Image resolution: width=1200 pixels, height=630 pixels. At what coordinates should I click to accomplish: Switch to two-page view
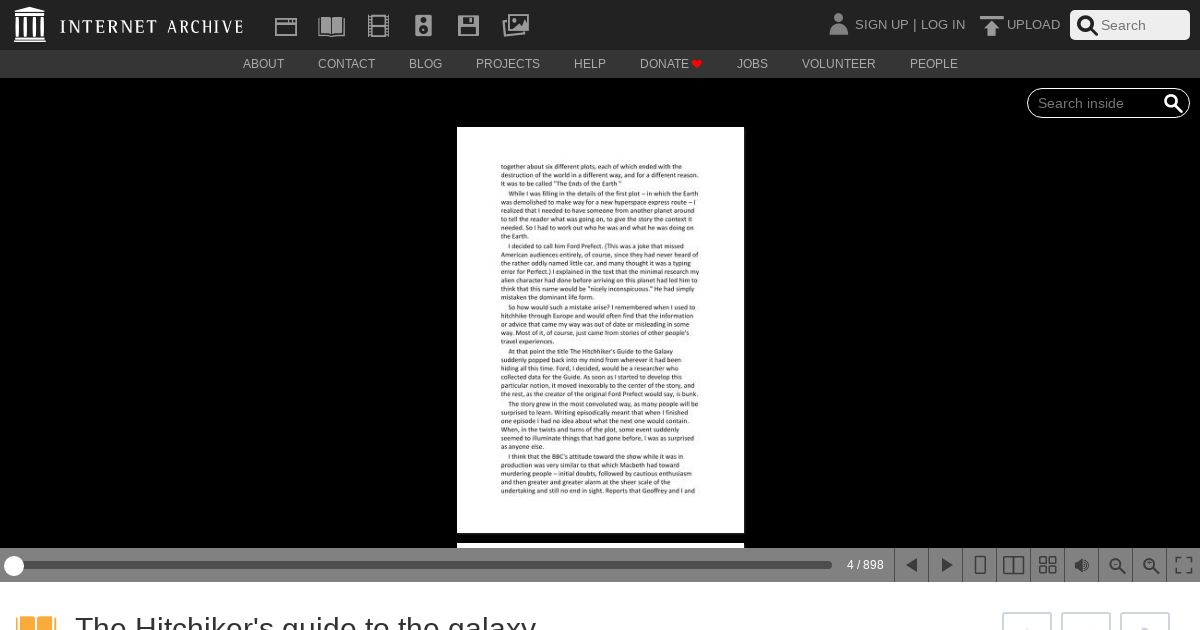(1014, 565)
